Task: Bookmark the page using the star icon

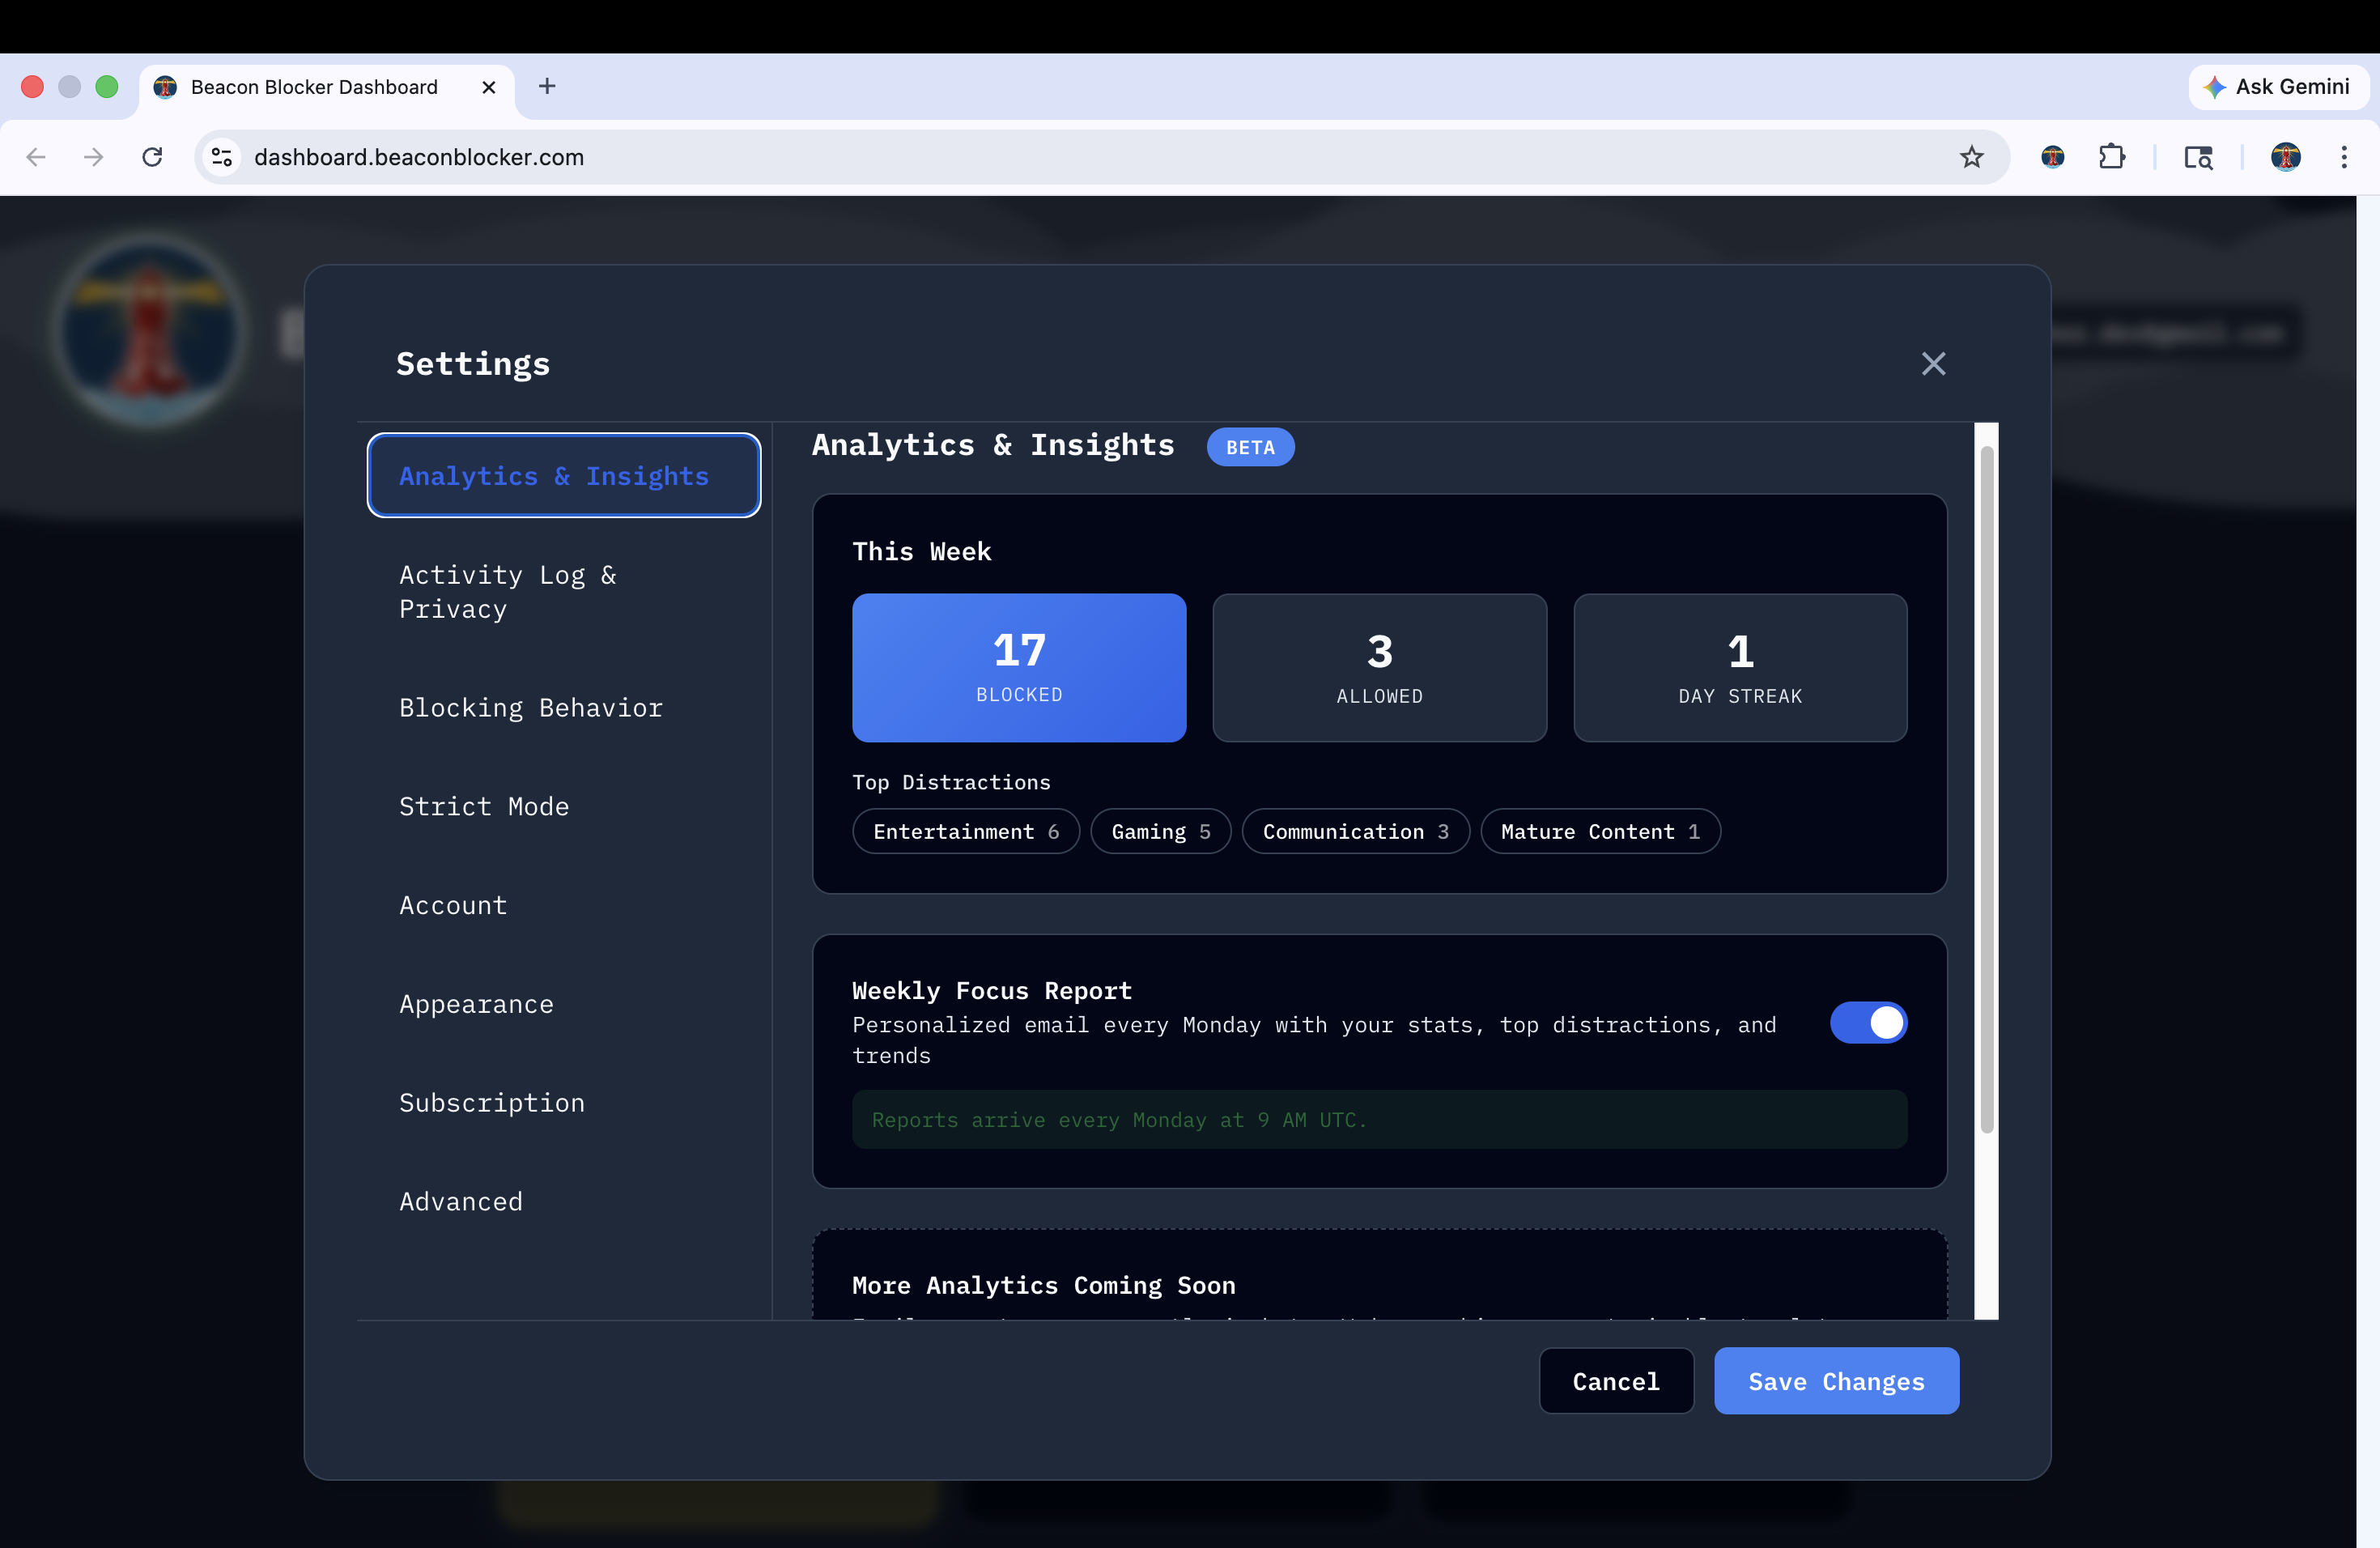Action: (x=1972, y=157)
